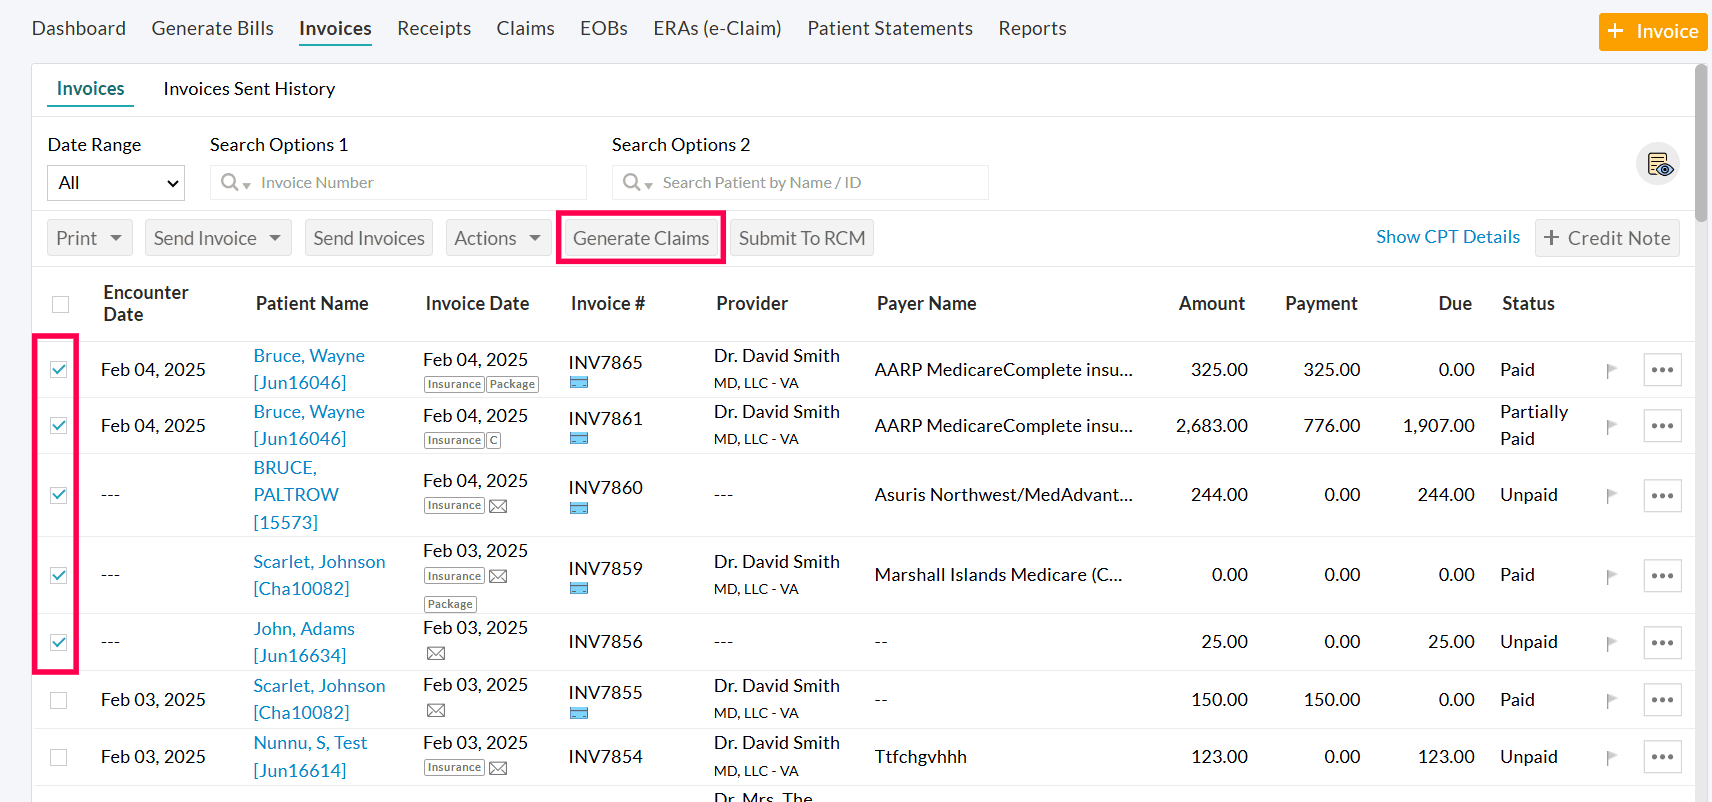Click the Show CPT Details link

click(1447, 237)
